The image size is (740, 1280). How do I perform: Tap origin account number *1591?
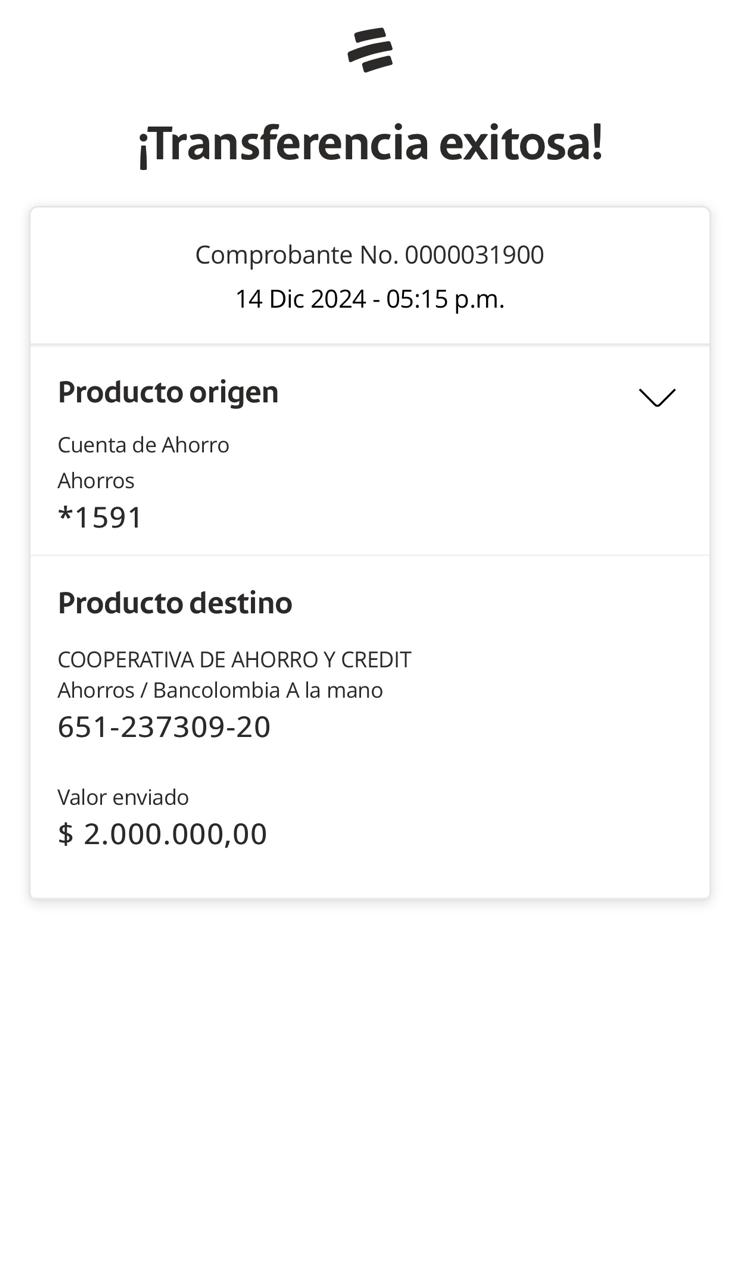tap(101, 518)
